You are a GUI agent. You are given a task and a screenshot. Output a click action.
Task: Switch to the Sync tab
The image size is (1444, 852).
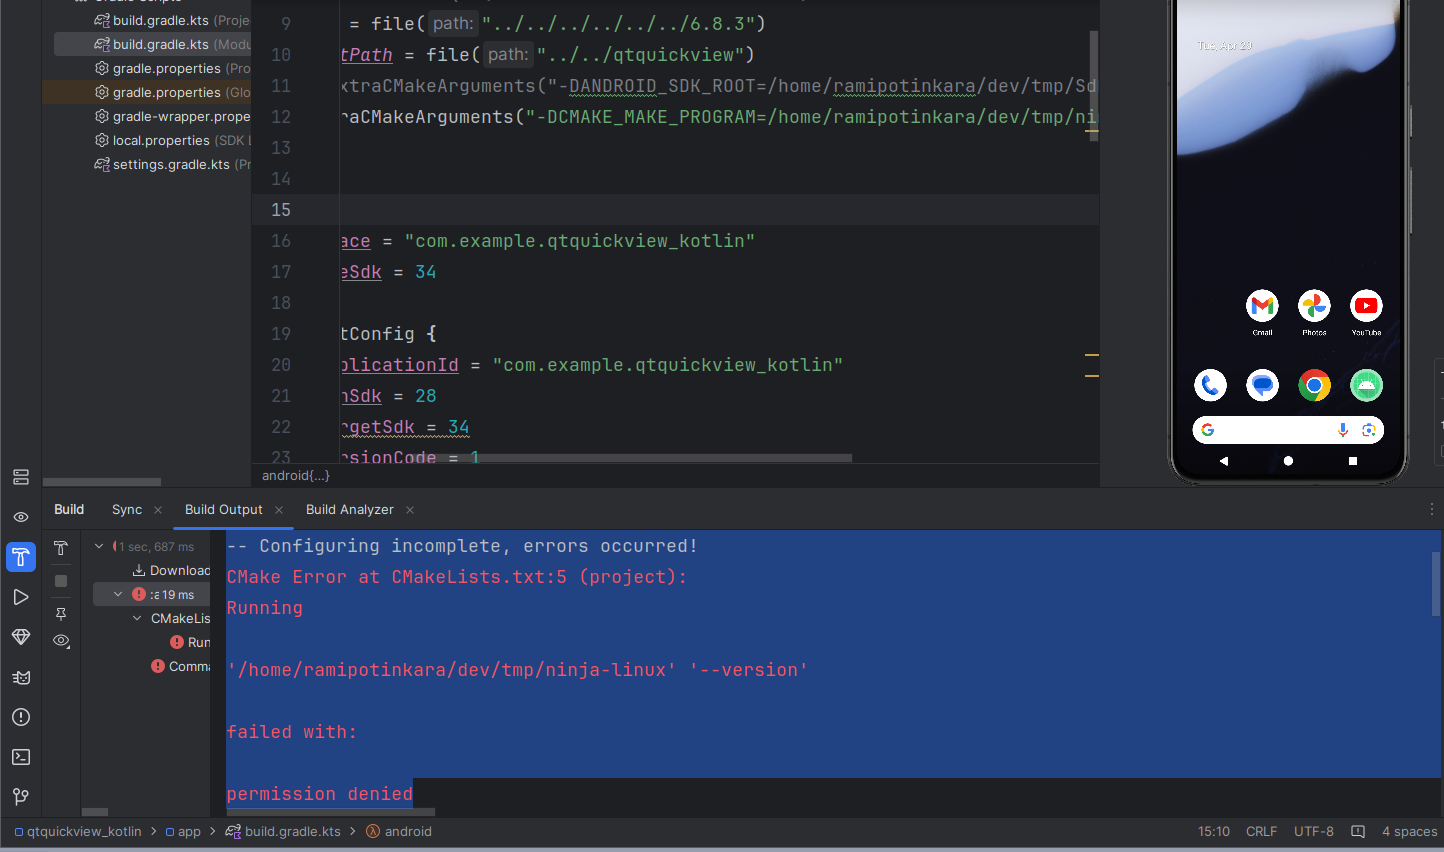pyautogui.click(x=127, y=509)
